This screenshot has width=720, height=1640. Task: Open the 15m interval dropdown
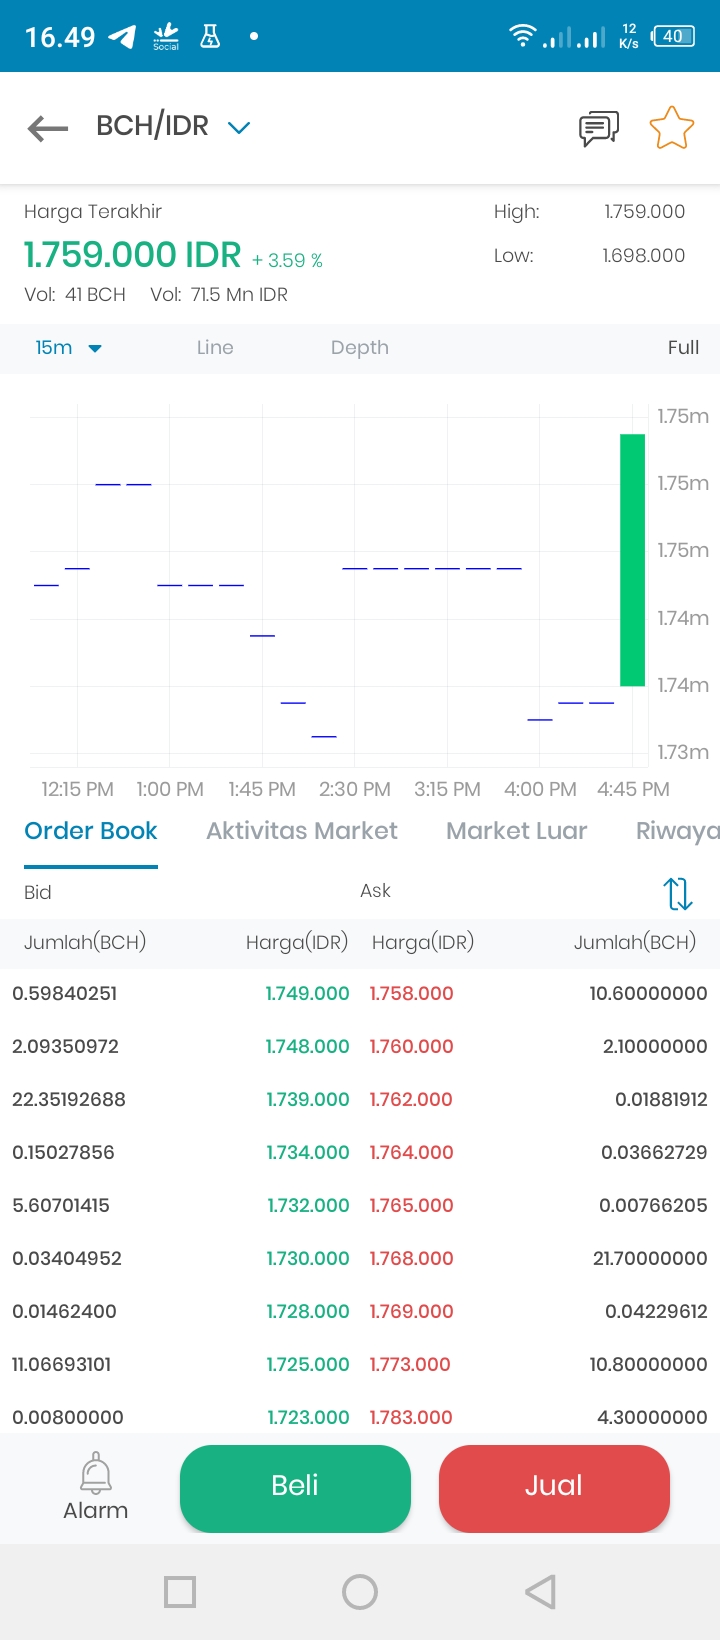pyautogui.click(x=69, y=347)
